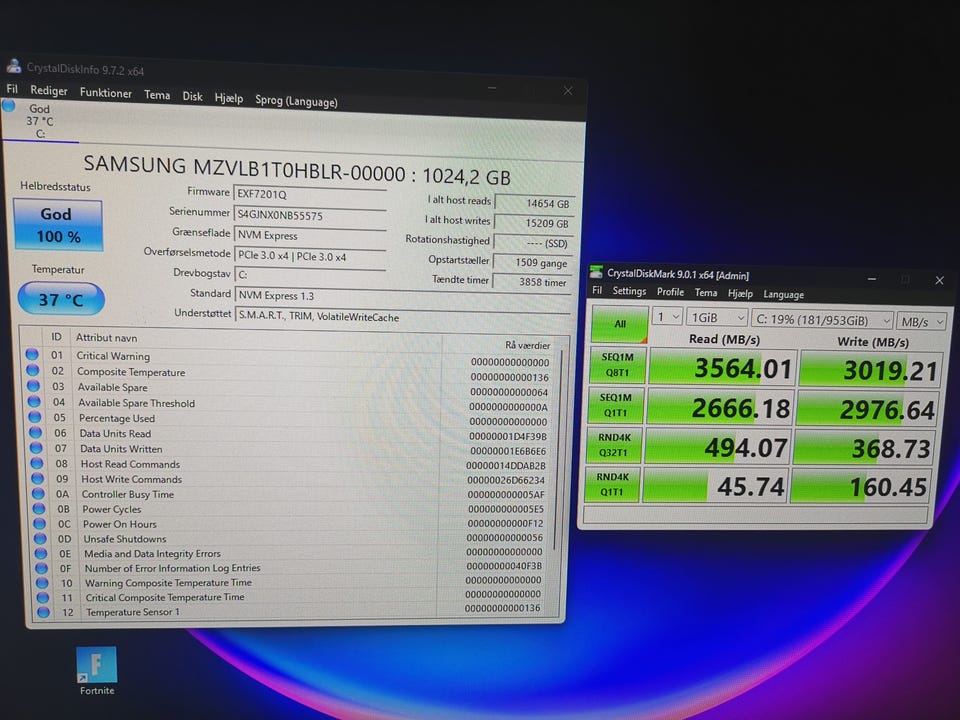Run the SEQ1M Q1T1 benchmark
This screenshot has height=720, width=960.
click(615, 405)
